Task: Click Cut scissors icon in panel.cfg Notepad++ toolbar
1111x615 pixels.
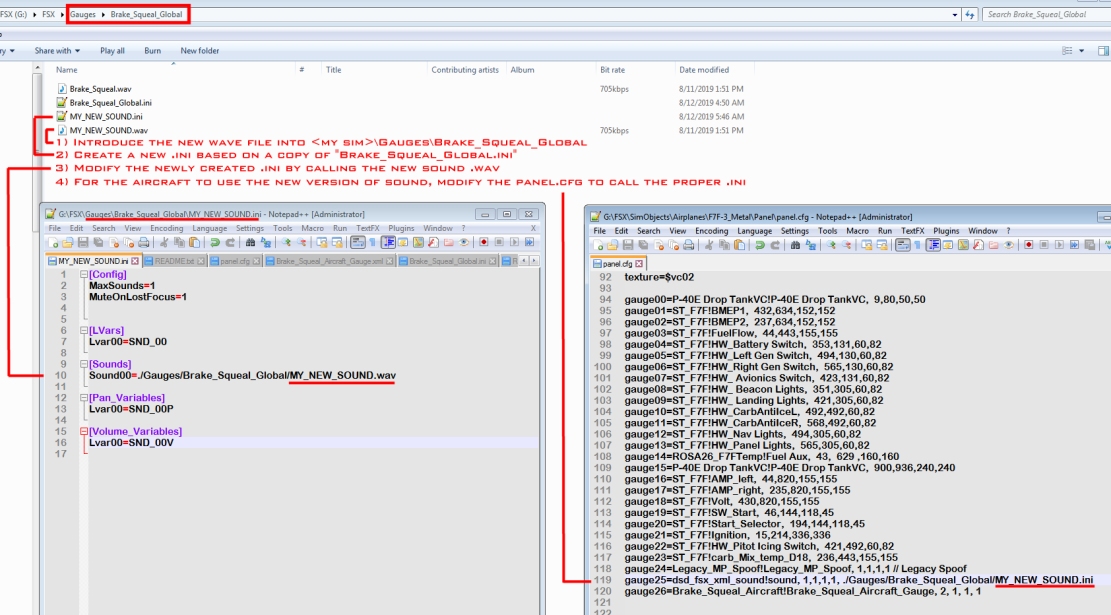Action: [x=709, y=244]
